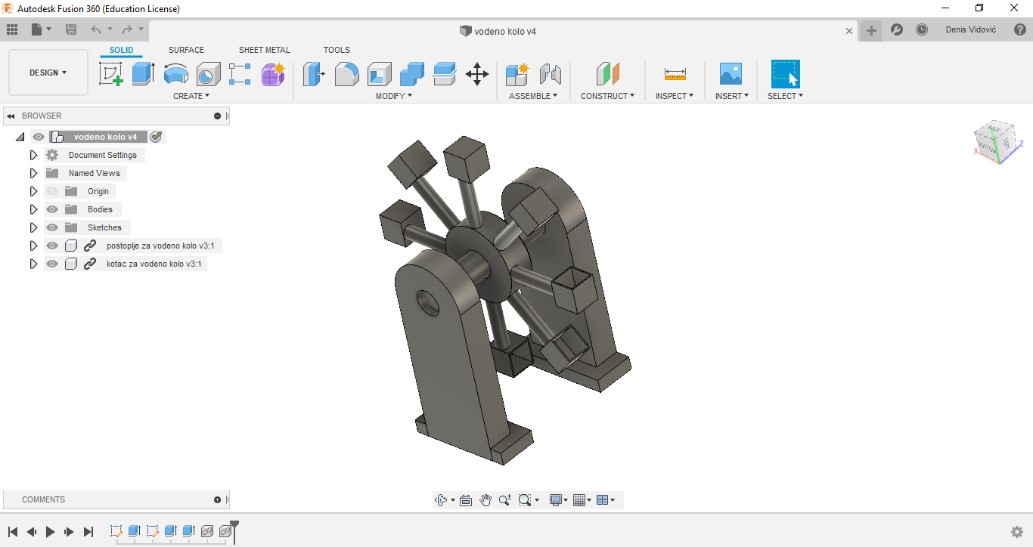Open the Help question mark
The image size is (1033, 547).
click(1020, 30)
